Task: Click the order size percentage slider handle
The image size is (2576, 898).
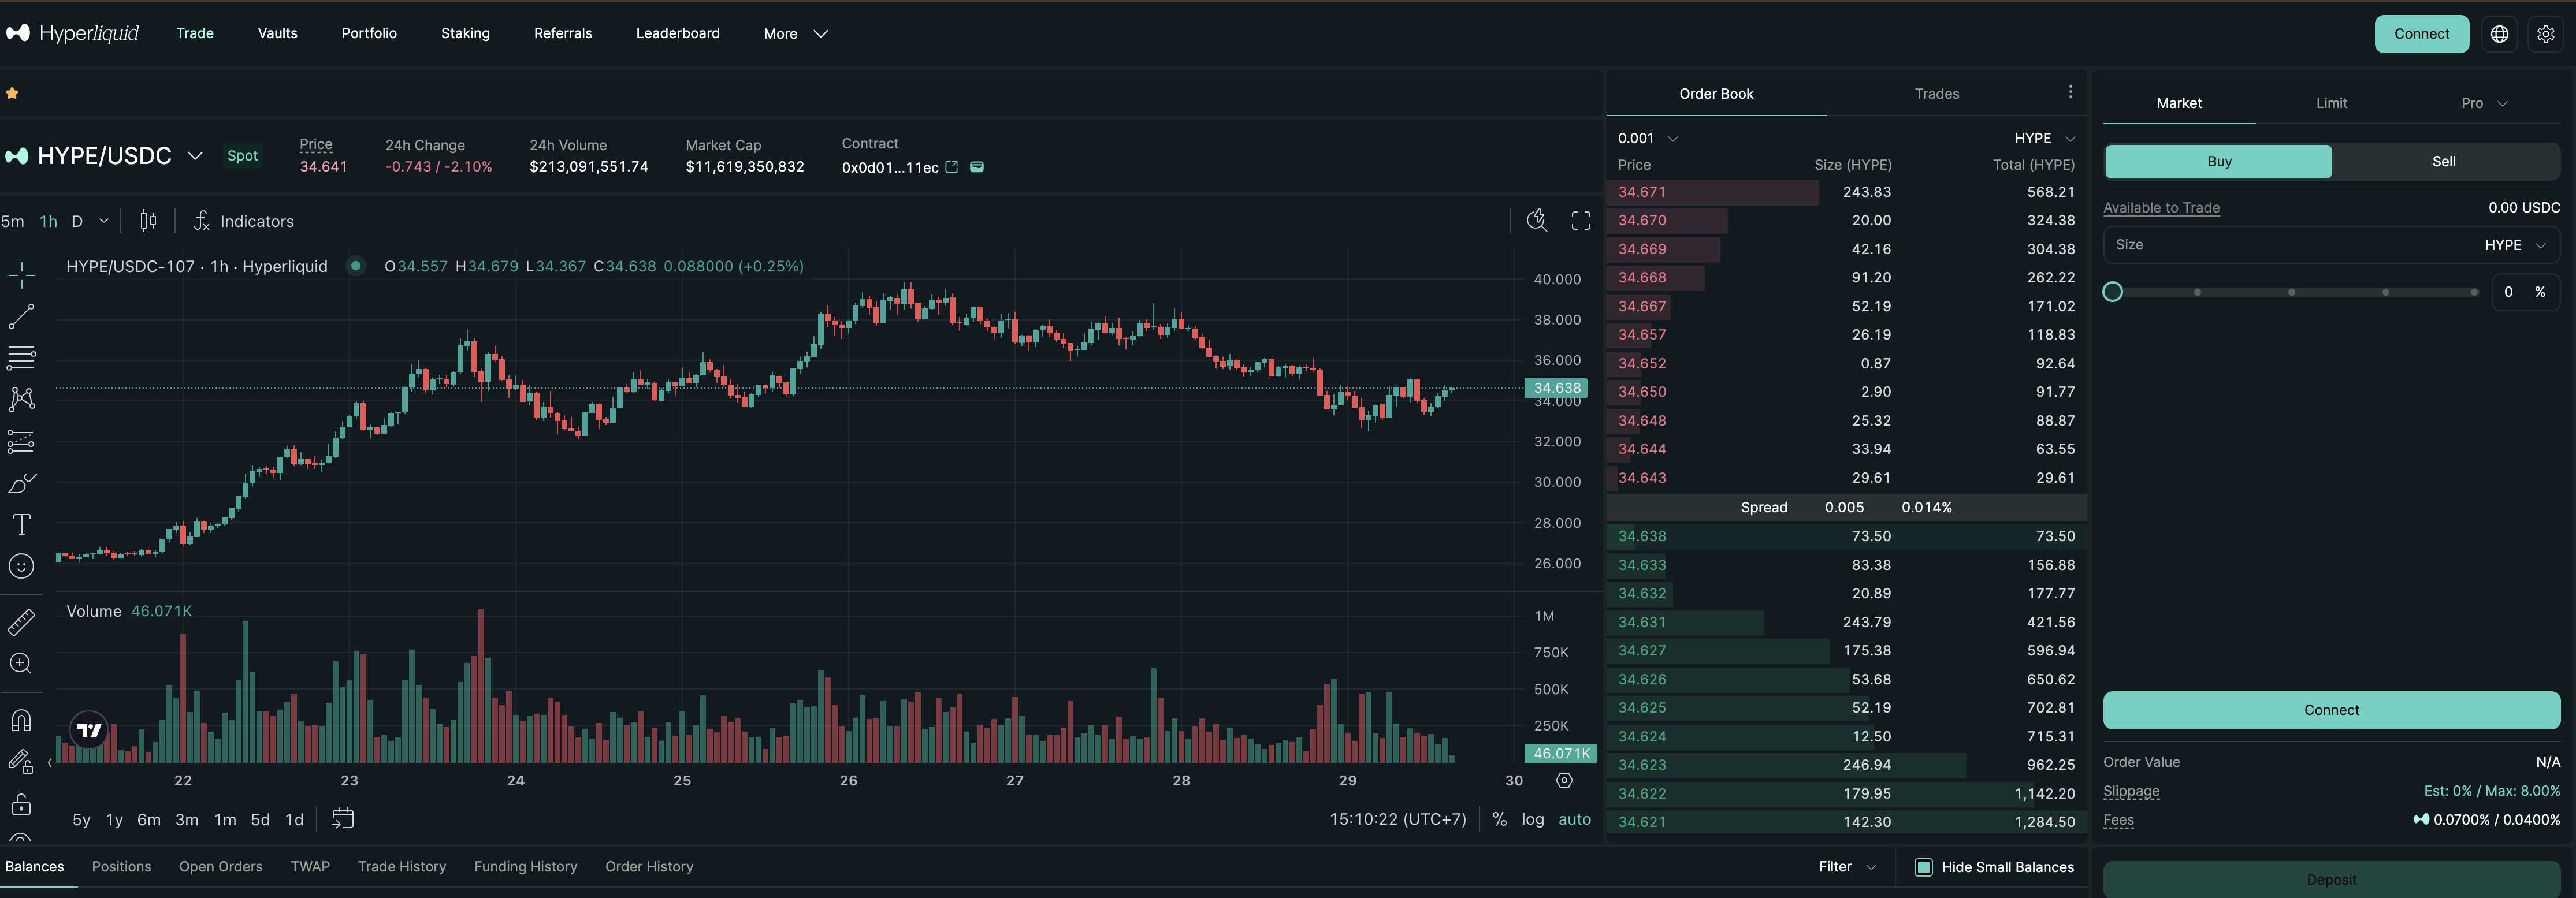Action: pyautogui.click(x=2112, y=292)
